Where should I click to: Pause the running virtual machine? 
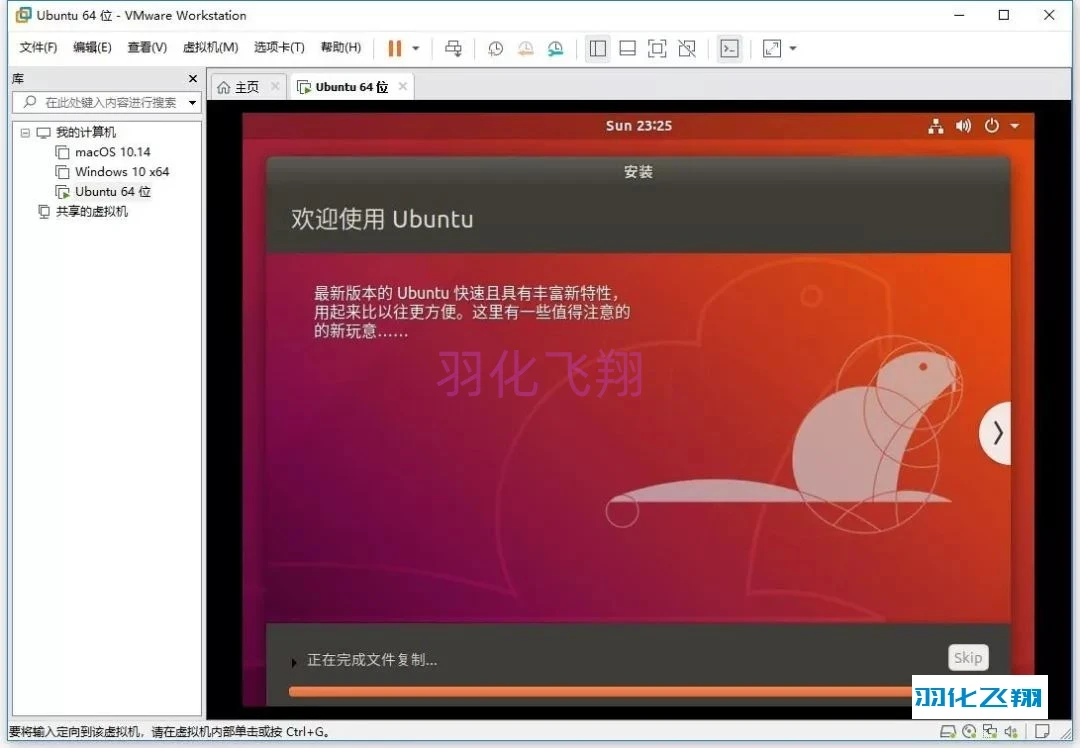point(395,48)
